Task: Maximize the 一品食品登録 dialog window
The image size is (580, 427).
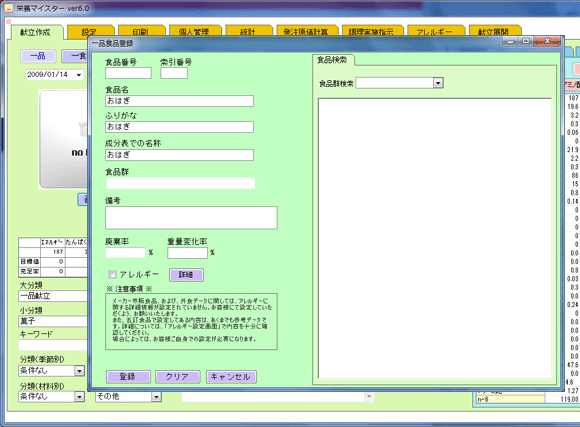Action: point(526,42)
